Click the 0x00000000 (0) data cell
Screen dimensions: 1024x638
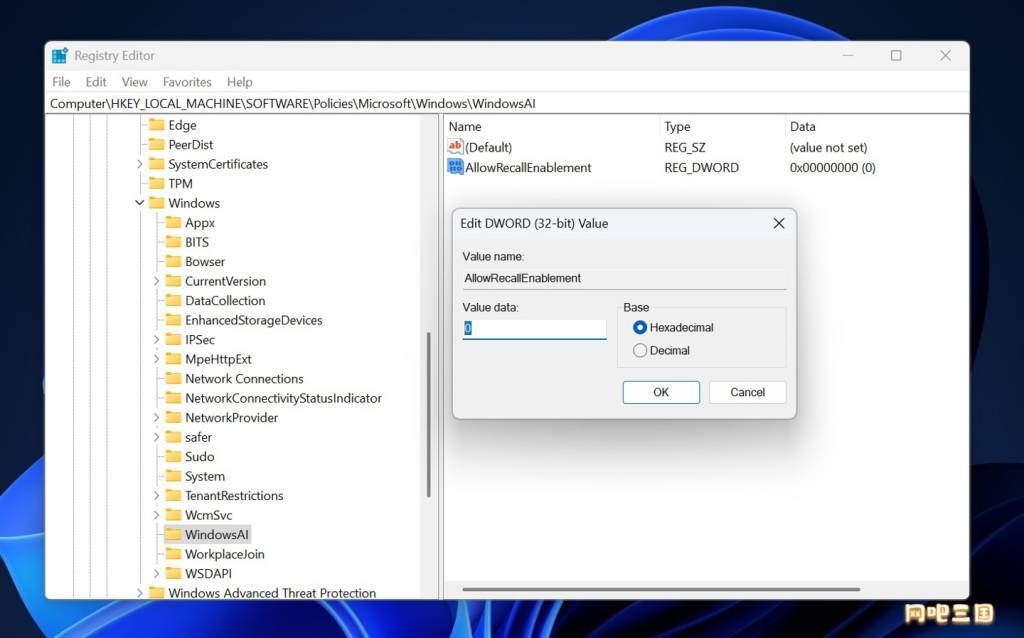pos(833,168)
